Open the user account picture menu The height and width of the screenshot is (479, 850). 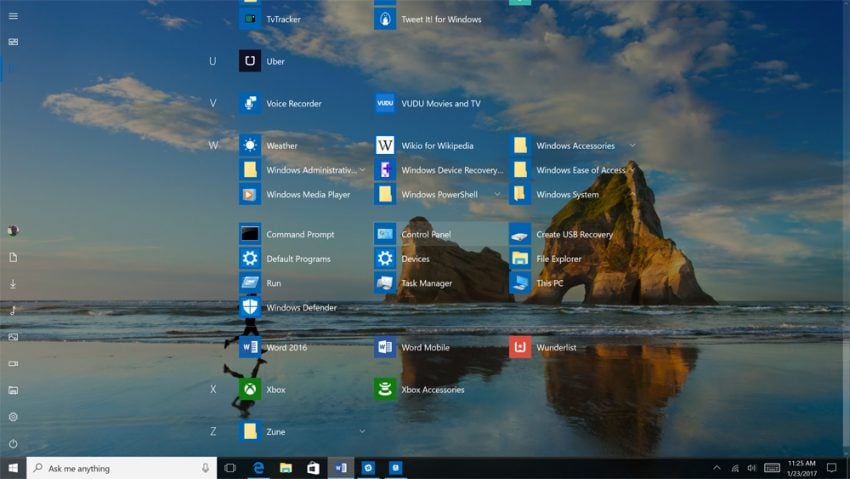(x=13, y=231)
